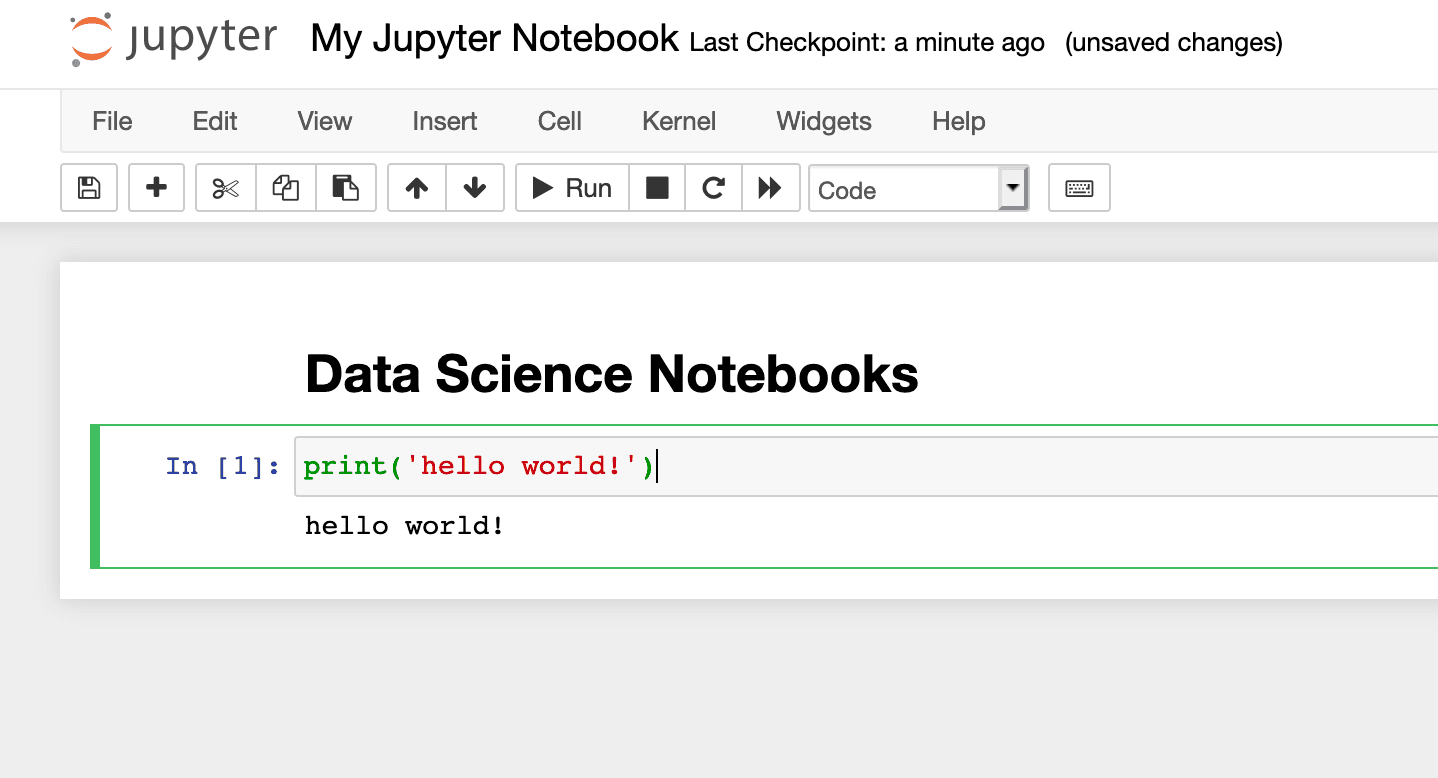Open the Kernel menu
This screenshot has height=778, width=1438.
(678, 121)
